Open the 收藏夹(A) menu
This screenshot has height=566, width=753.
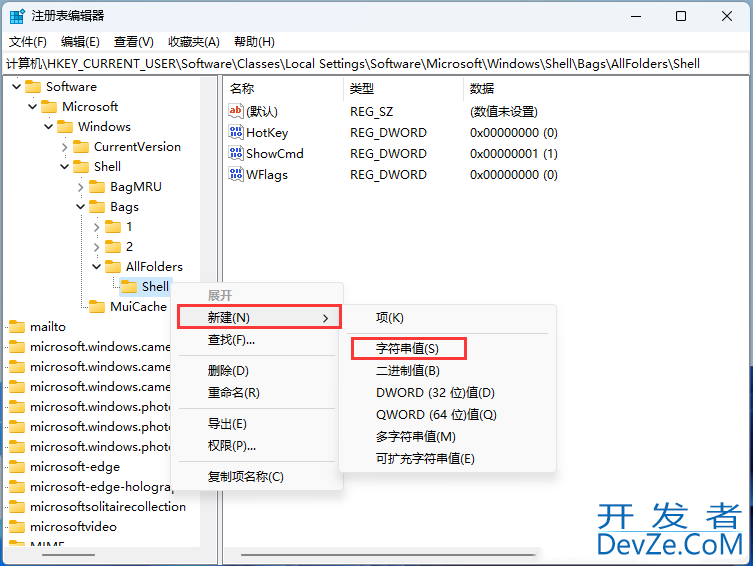point(194,42)
